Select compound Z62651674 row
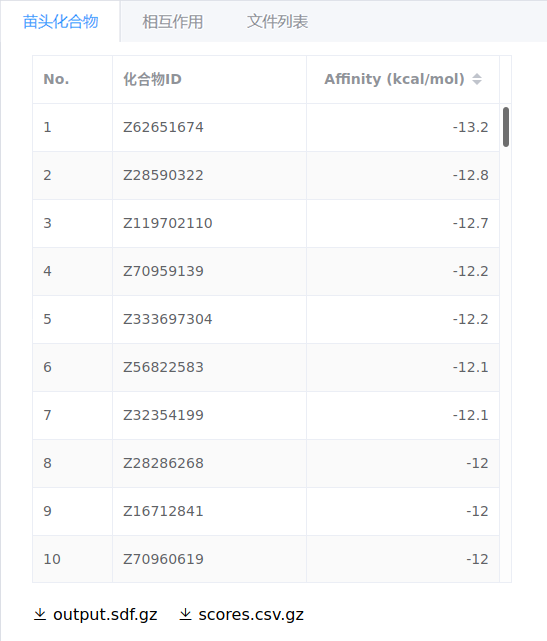Viewport: 547px width, 641px height. [266, 128]
